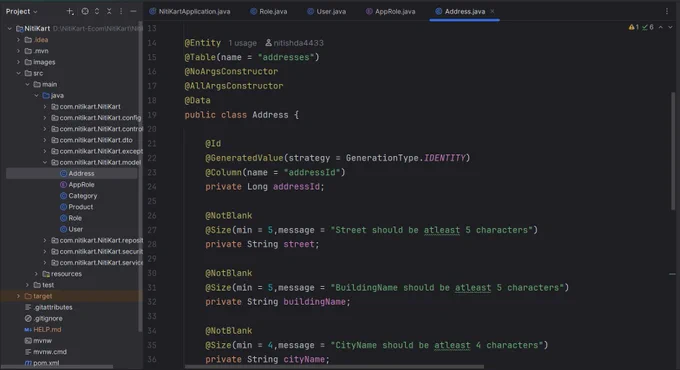Collapse the main folder

pyautogui.click(x=27, y=84)
